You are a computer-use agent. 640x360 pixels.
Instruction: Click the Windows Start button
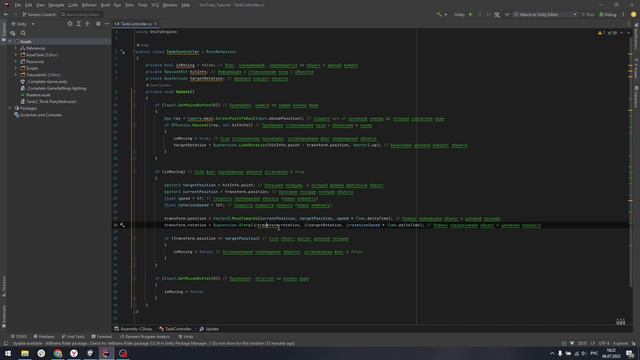coord(8,353)
